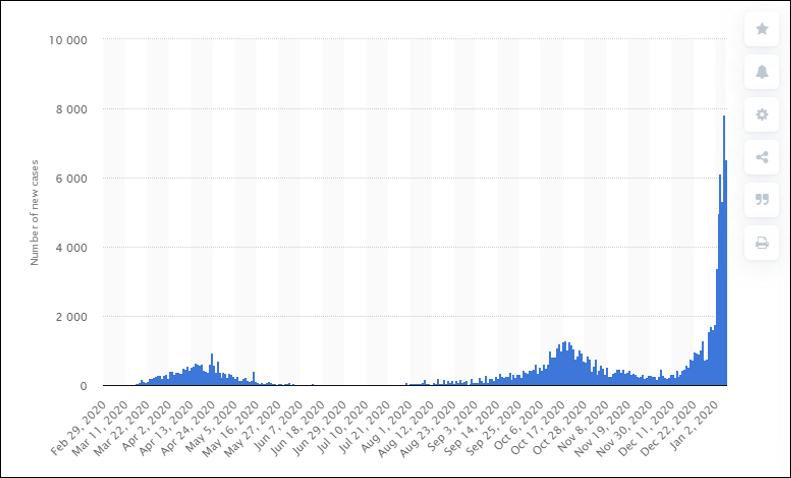
Task: Open chart settings with gear icon
Action: (x=762, y=115)
